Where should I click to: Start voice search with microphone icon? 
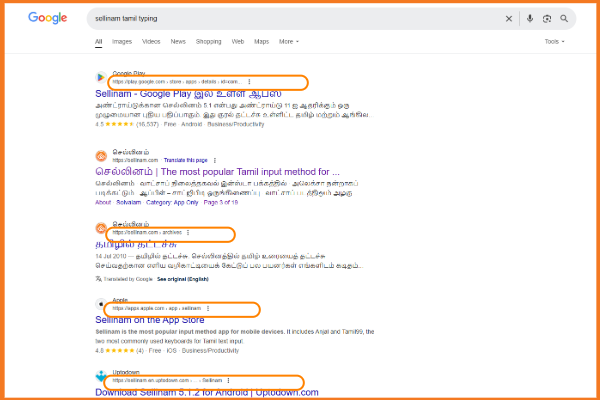coord(530,18)
